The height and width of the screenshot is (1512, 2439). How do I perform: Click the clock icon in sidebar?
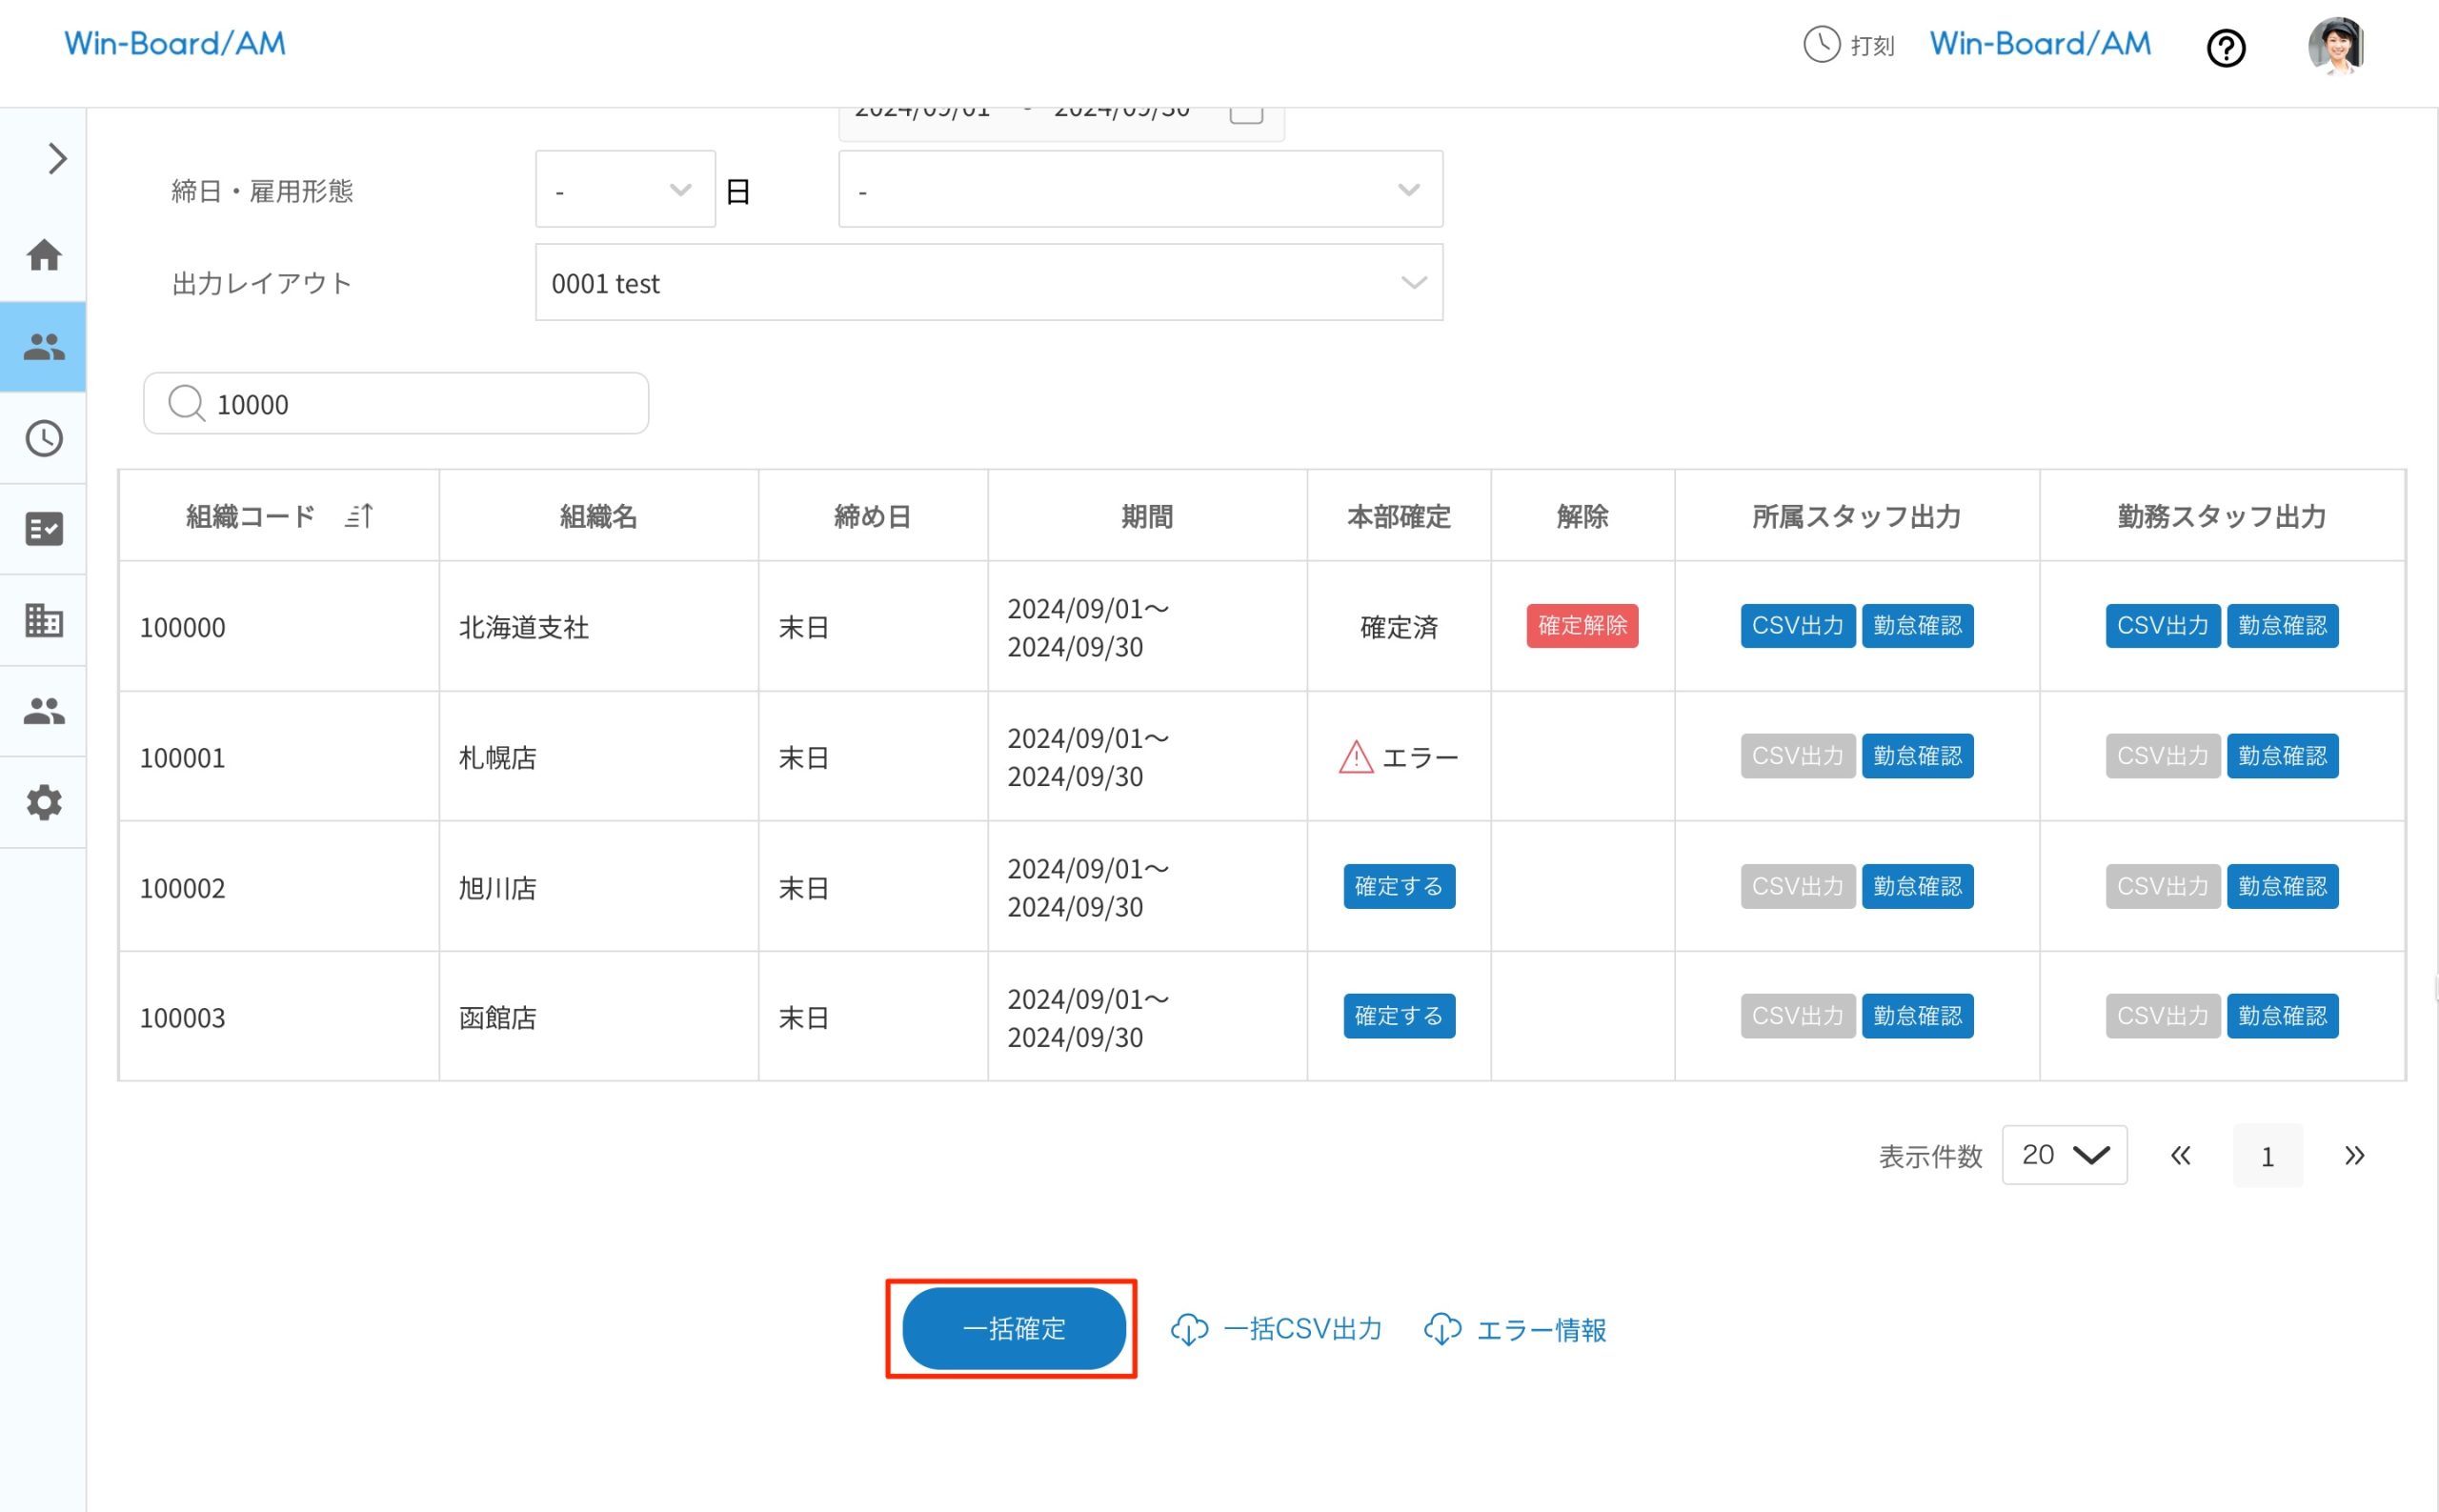44,438
